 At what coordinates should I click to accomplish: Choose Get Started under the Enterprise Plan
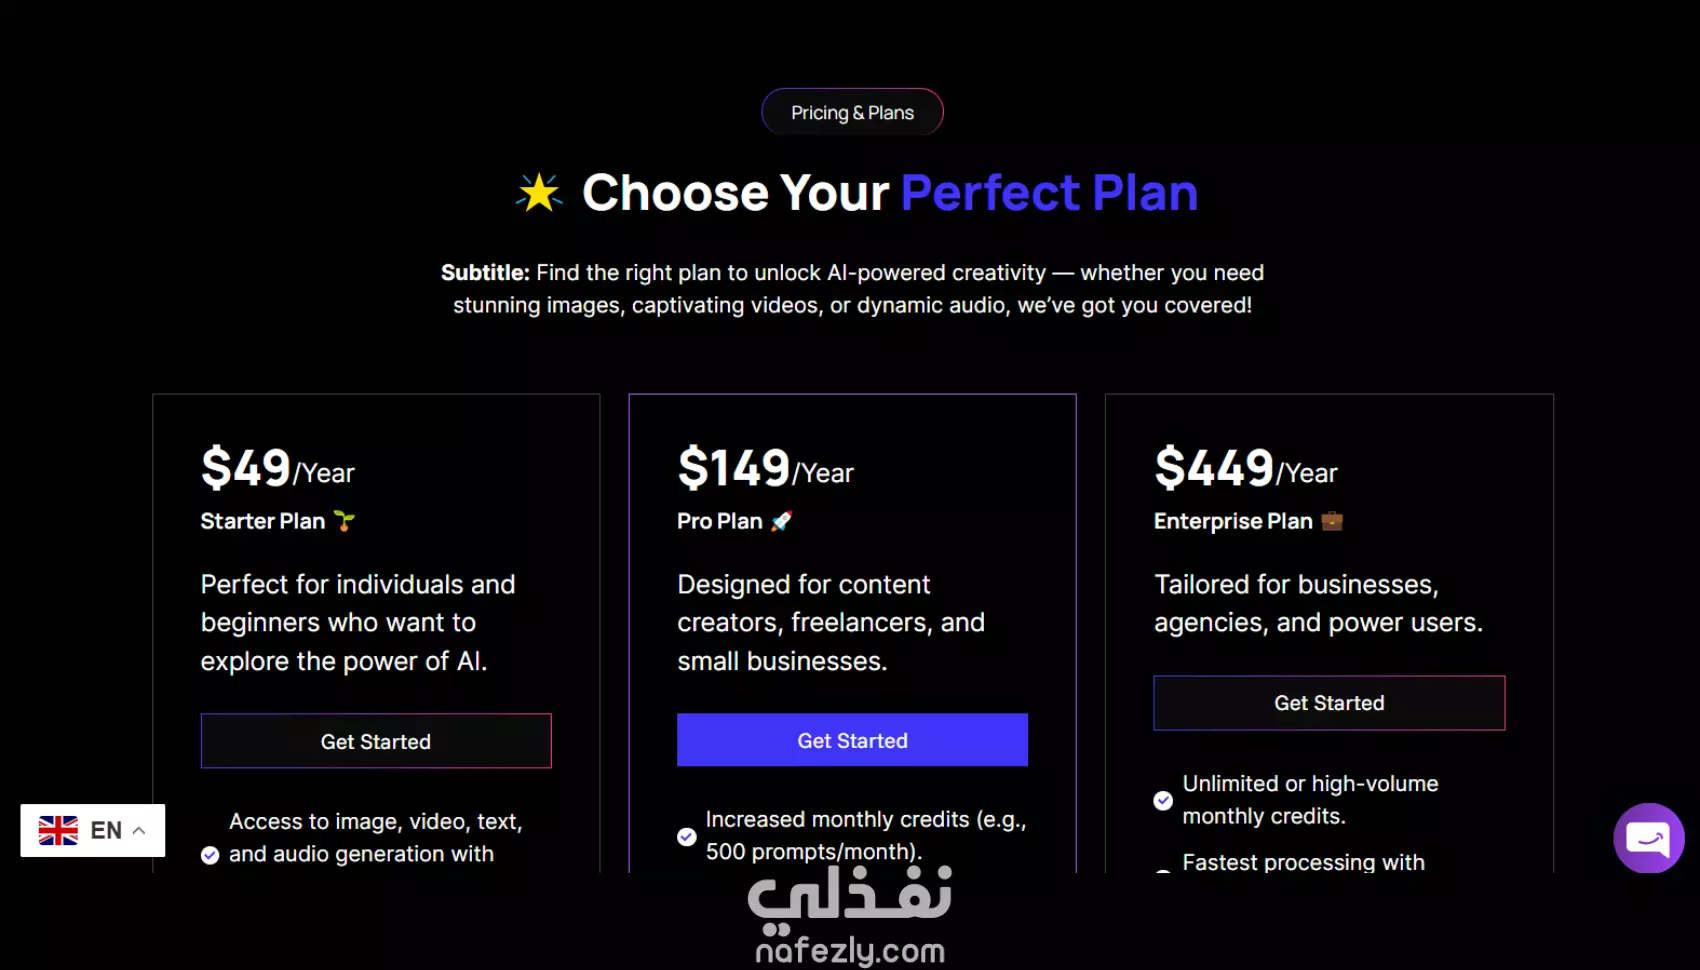pos(1329,703)
